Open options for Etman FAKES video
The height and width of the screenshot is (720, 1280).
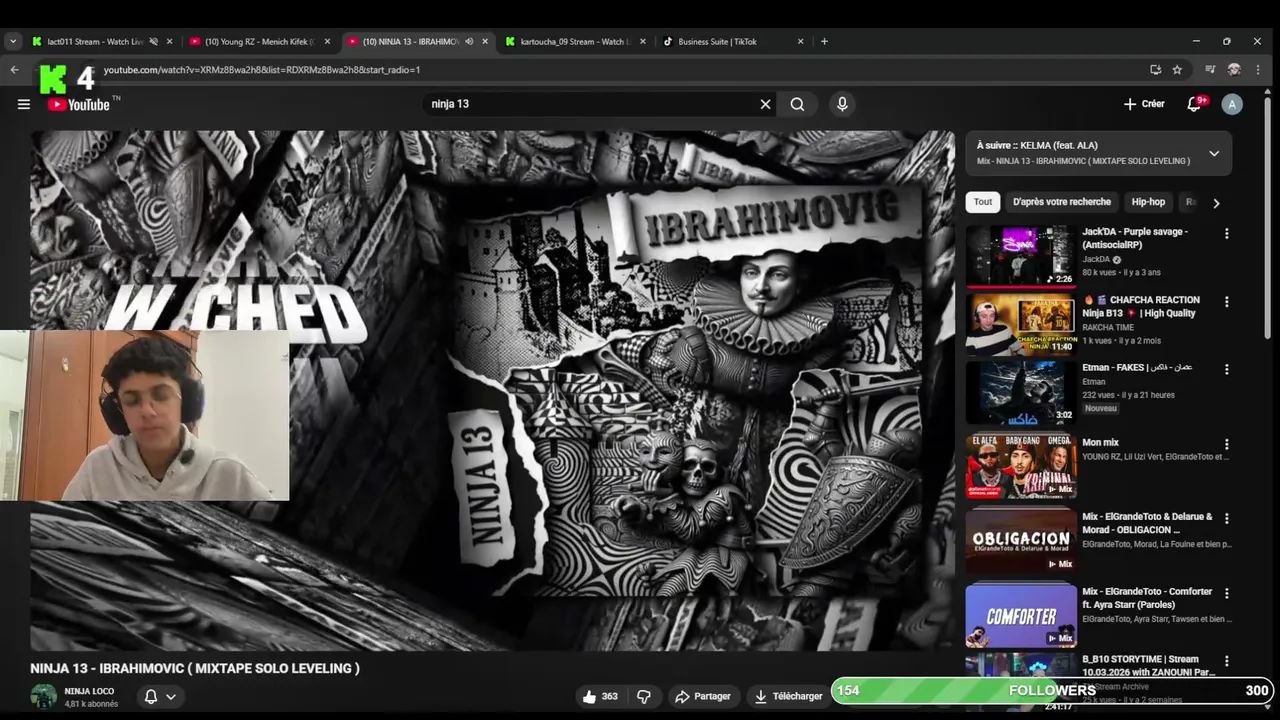(1227, 369)
